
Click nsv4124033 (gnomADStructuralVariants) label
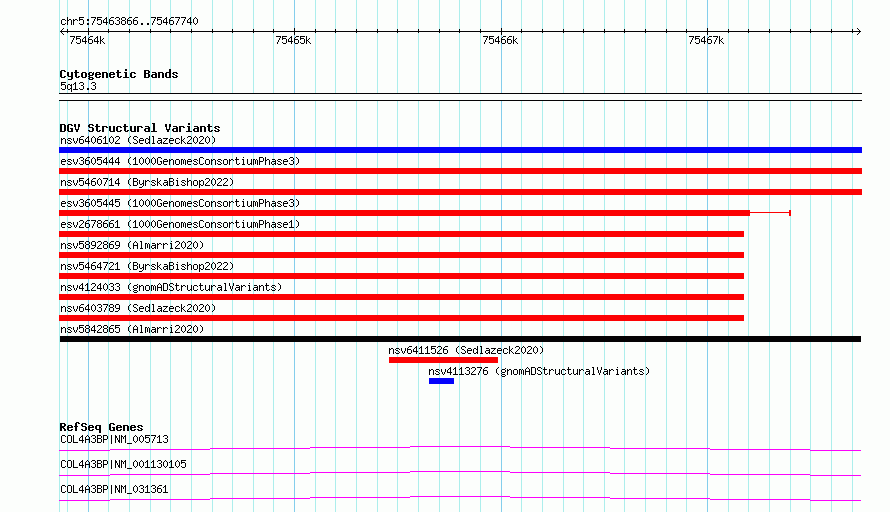click(171, 287)
